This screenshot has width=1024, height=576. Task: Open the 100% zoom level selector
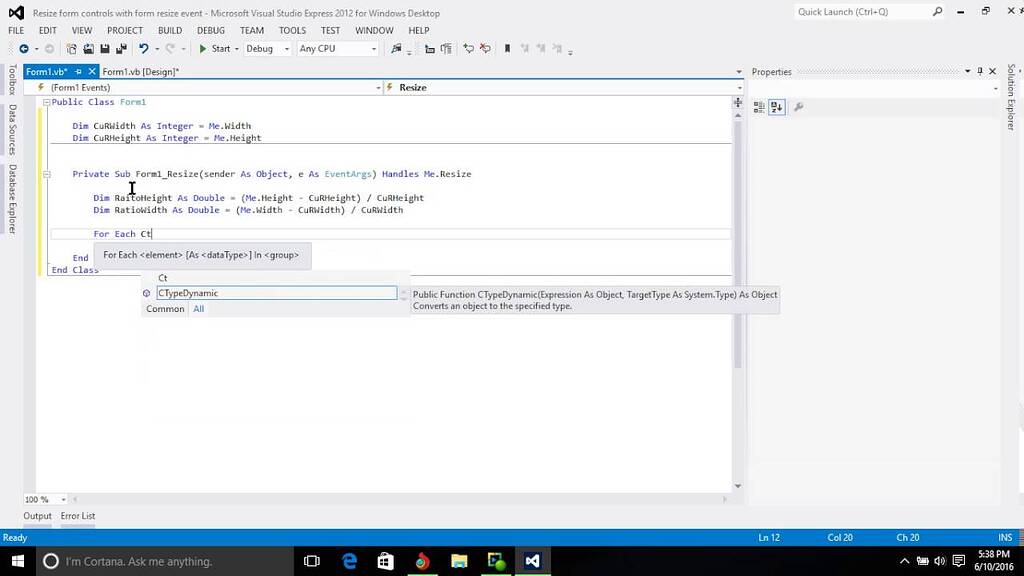[x=43, y=498]
